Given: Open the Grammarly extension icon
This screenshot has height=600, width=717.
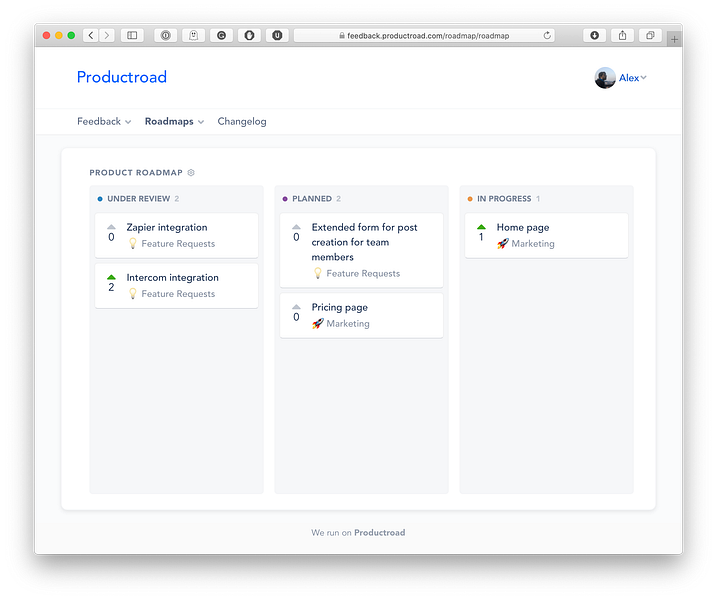Looking at the screenshot, I should [x=221, y=35].
